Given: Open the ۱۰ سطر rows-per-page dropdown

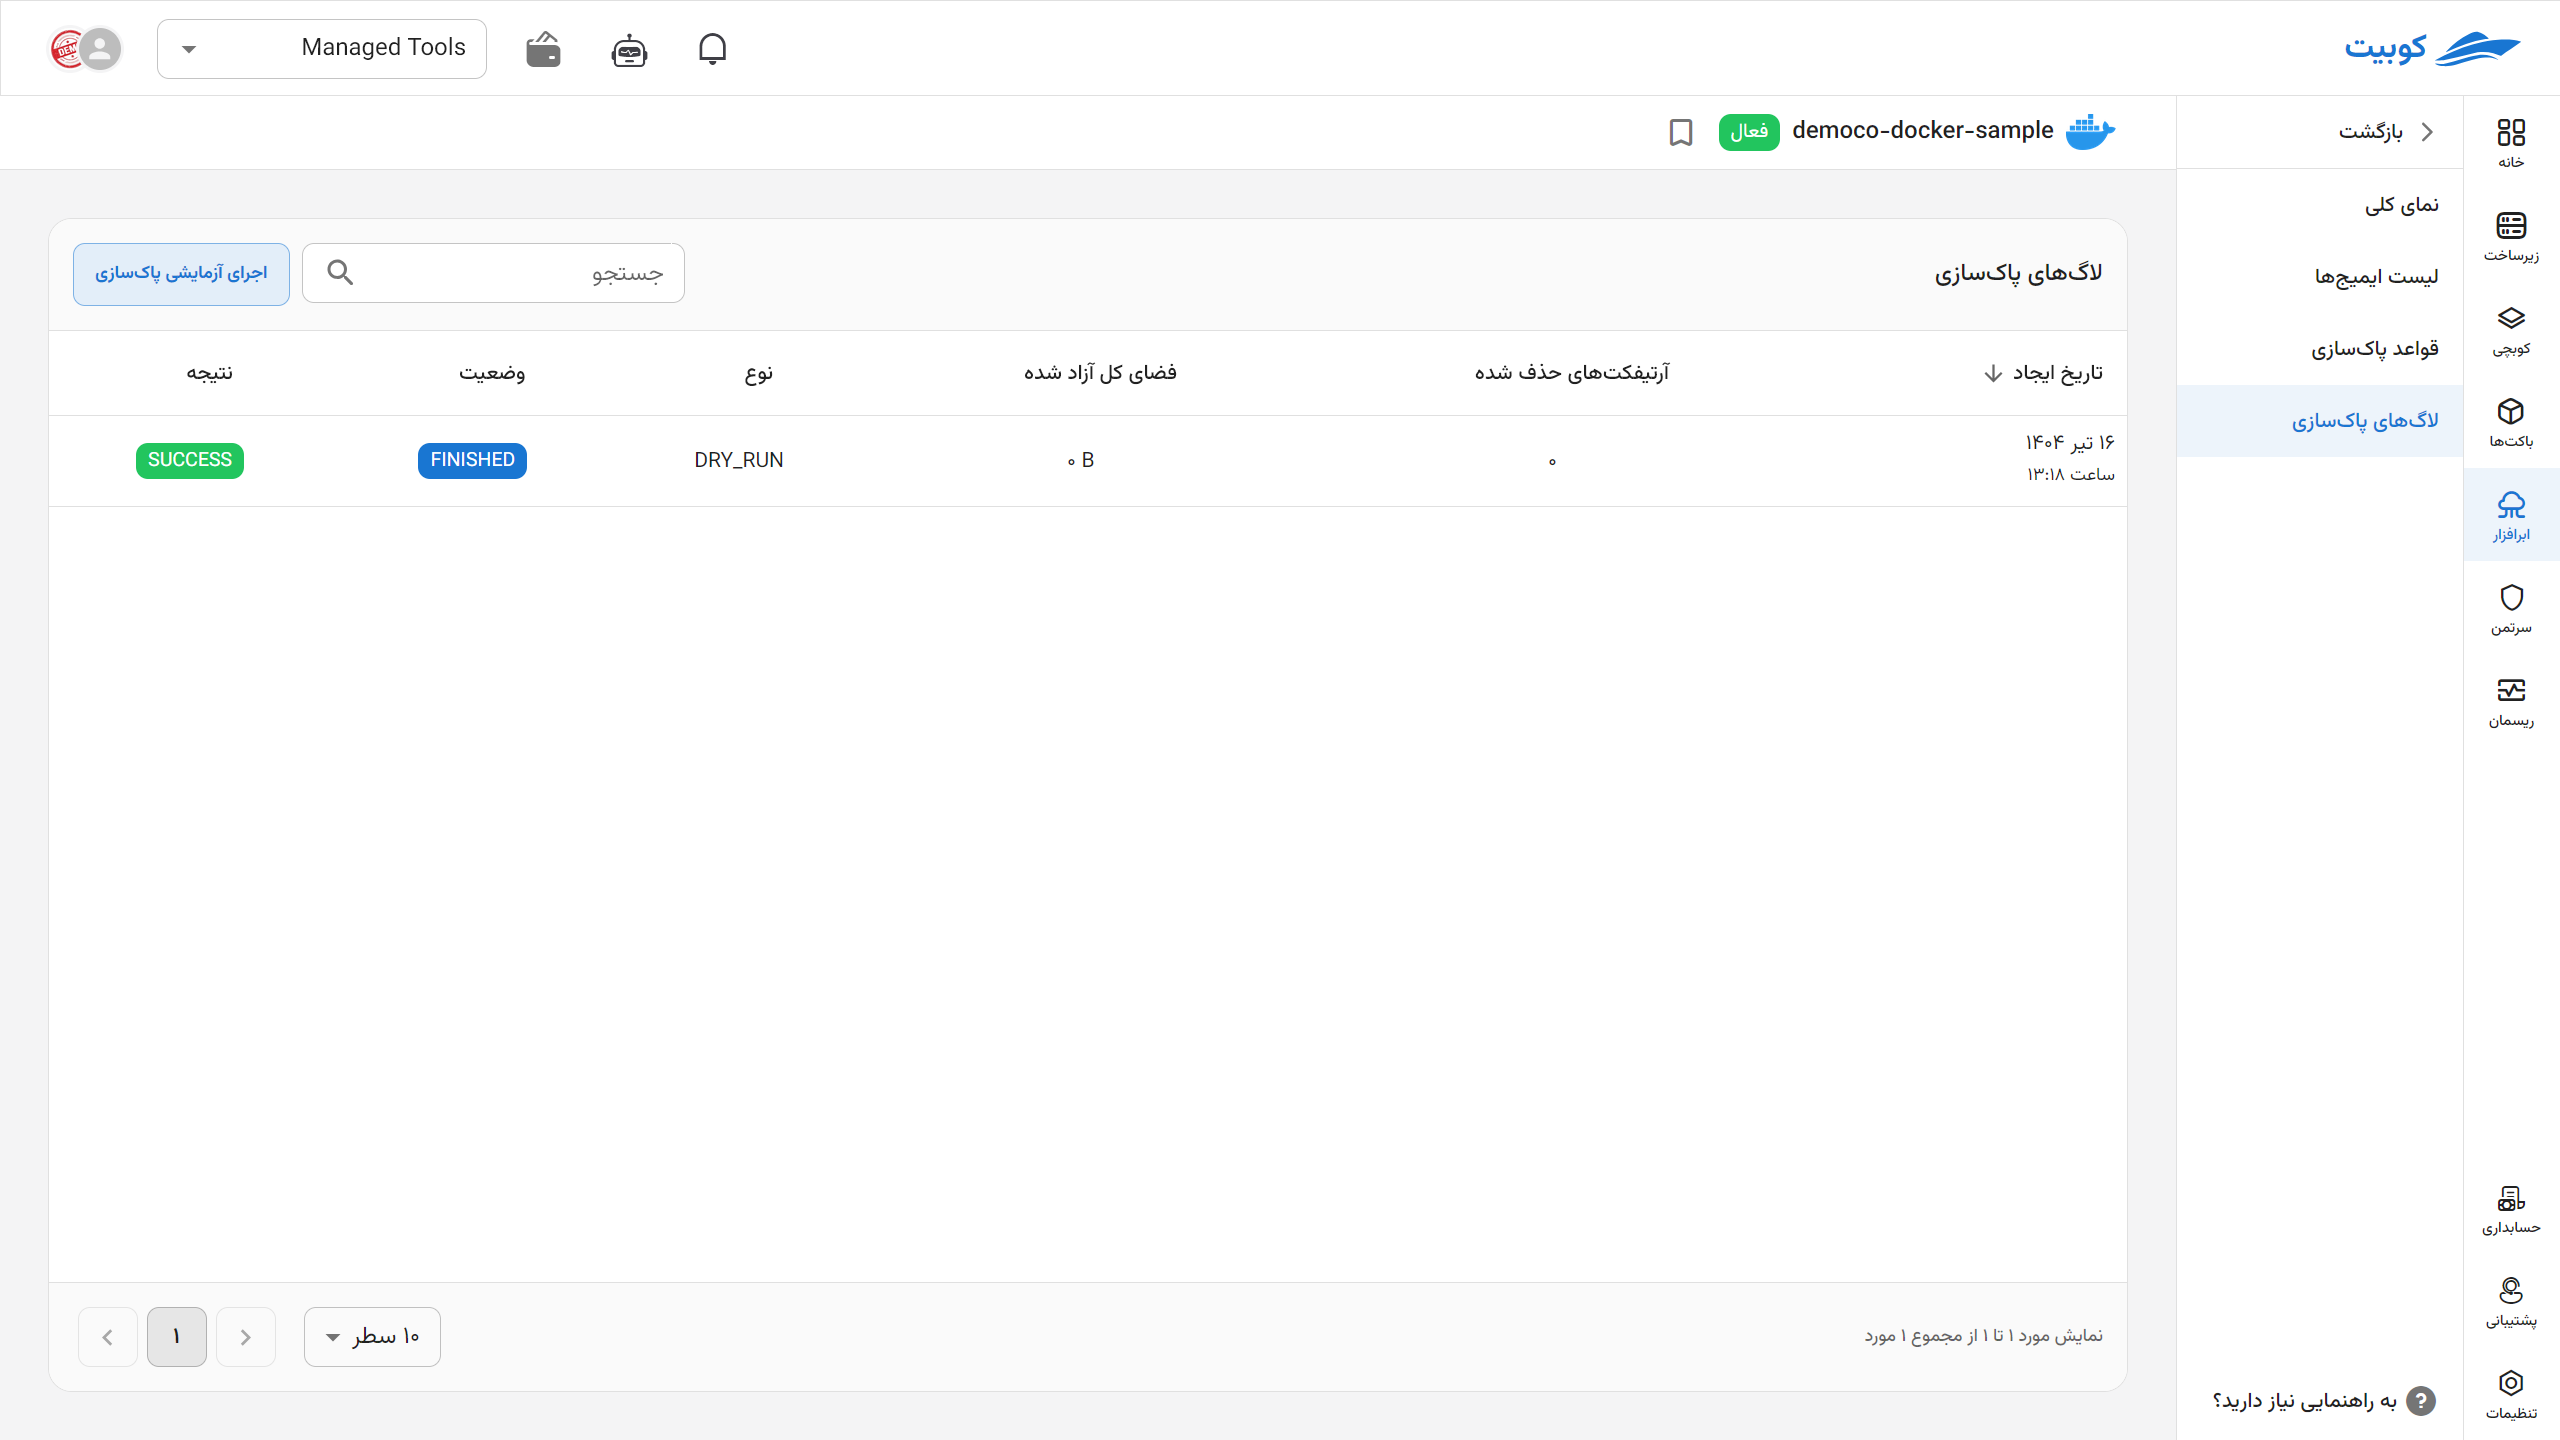Looking at the screenshot, I should 372,1336.
